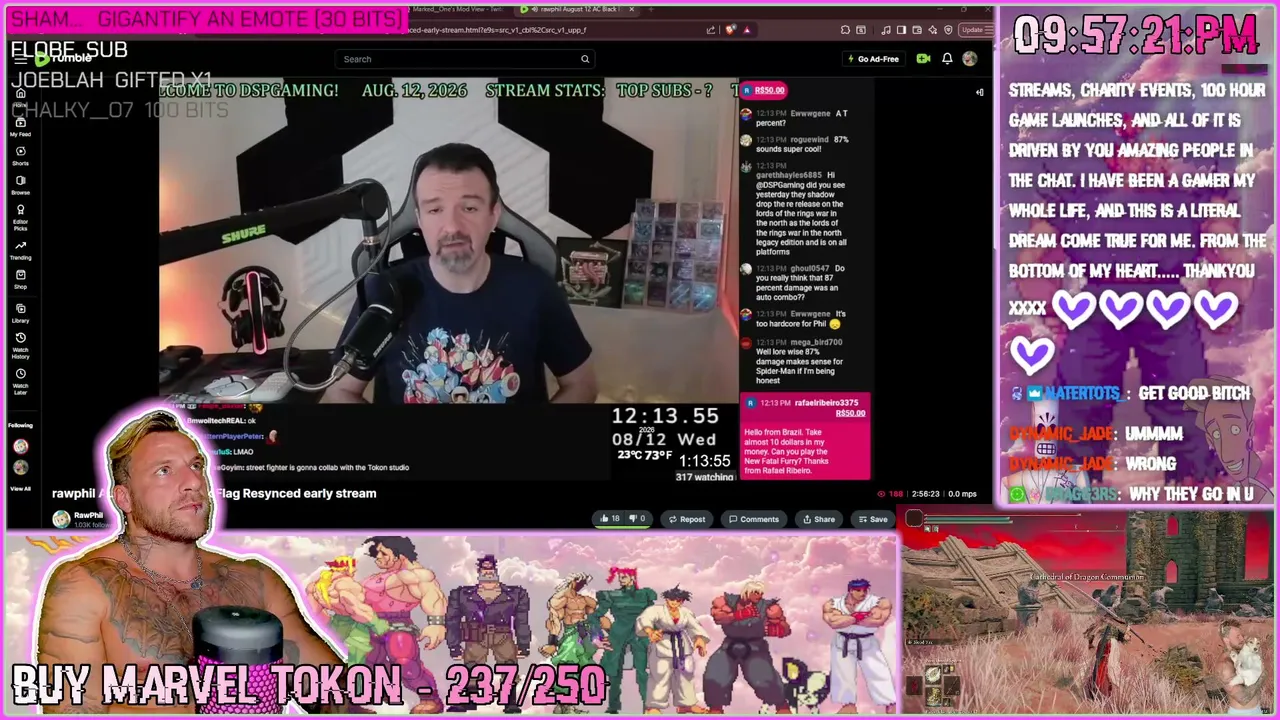Click the Share button under the video
Screen dimensions: 1280x720
pos(818,519)
